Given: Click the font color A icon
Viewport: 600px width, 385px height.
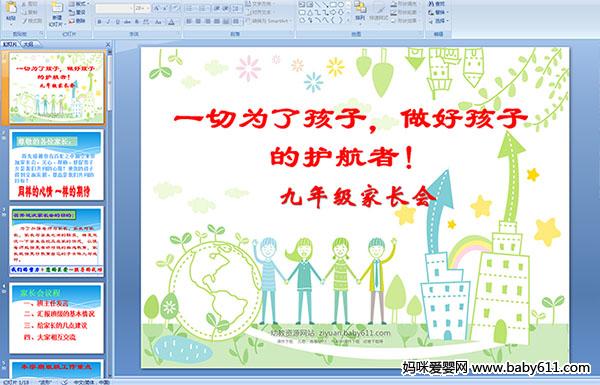Looking at the screenshot, I should [172, 22].
